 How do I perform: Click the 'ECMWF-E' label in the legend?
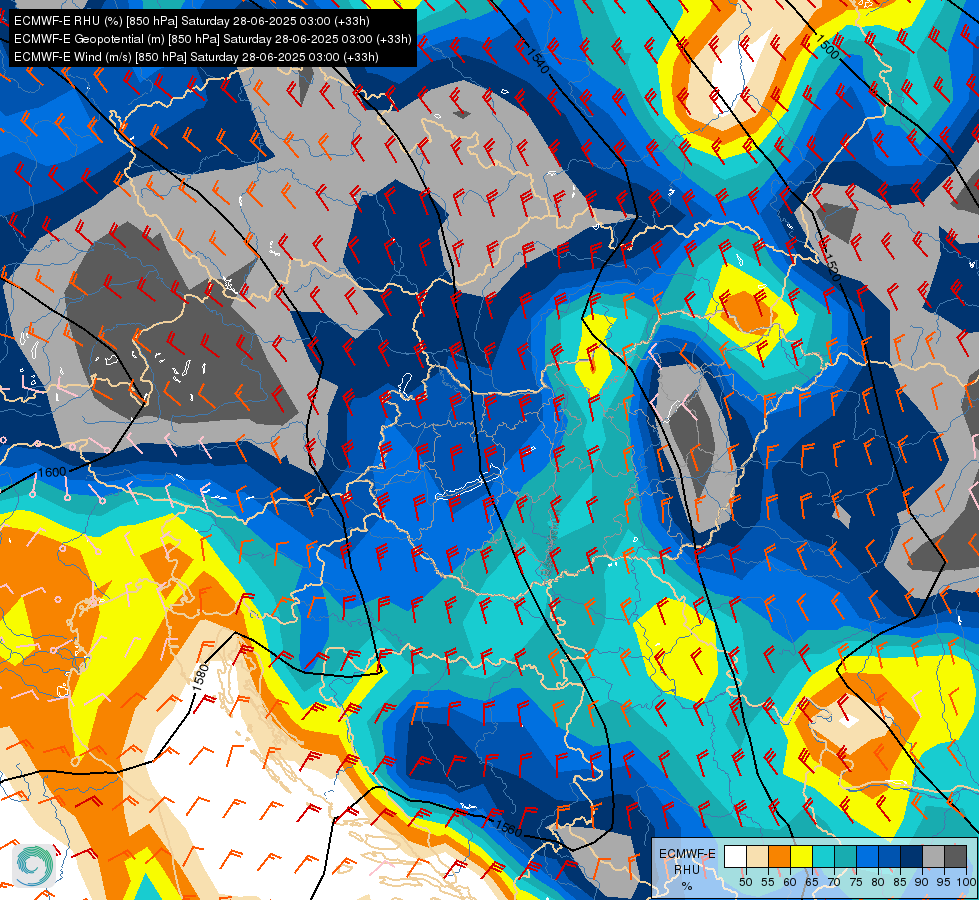(687, 854)
